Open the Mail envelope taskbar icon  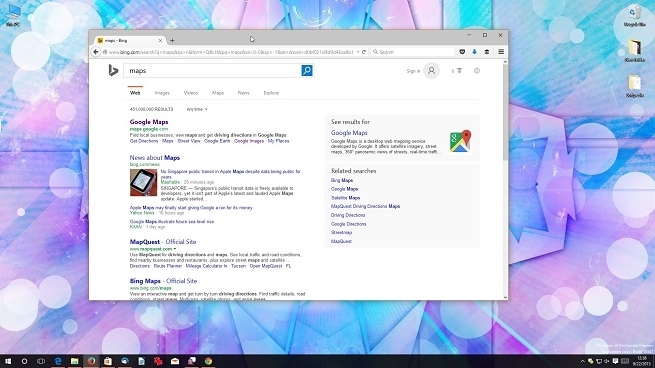(175, 361)
